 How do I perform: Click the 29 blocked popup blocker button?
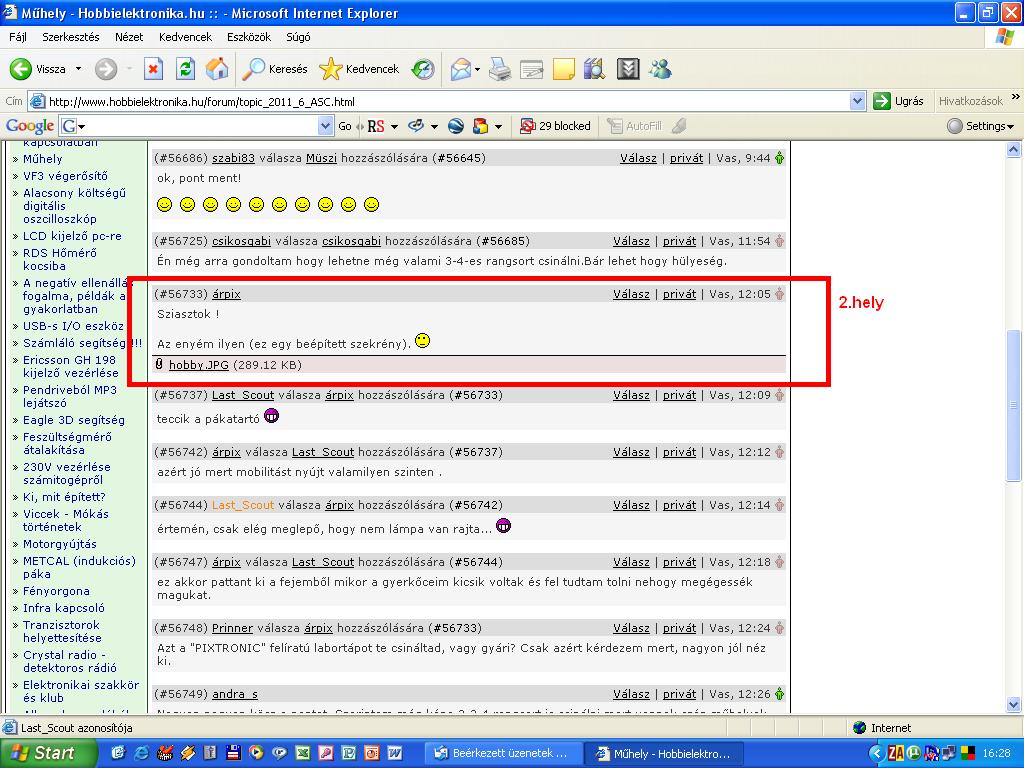click(x=555, y=125)
